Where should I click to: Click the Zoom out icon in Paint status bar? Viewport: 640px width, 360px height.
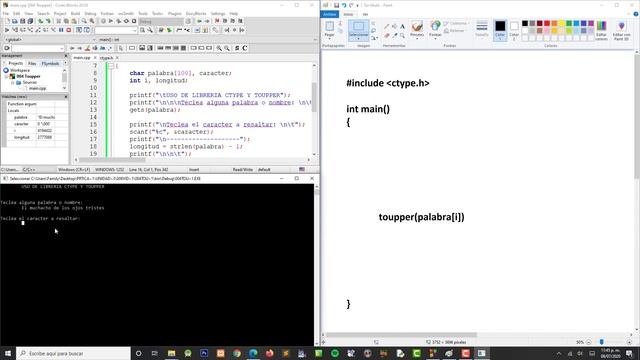[x=589, y=342]
